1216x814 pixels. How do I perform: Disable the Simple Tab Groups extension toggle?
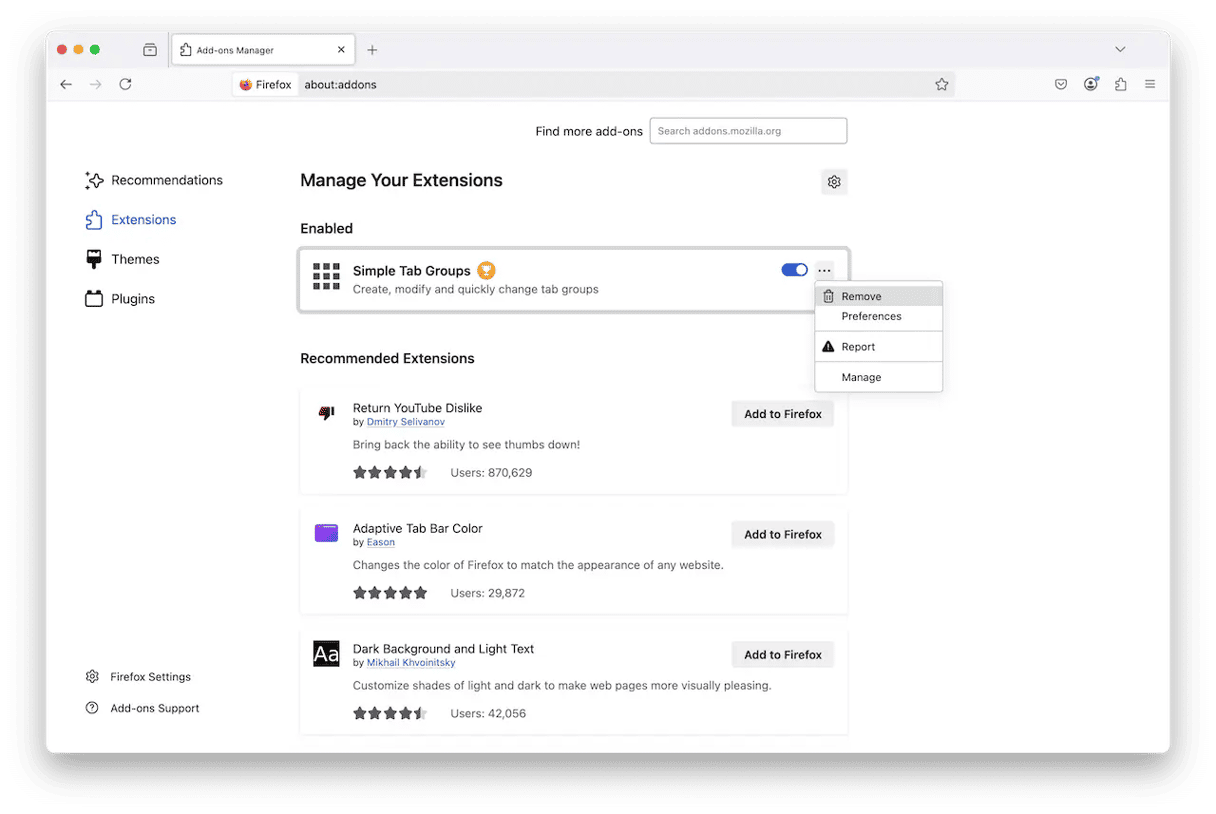pos(794,270)
